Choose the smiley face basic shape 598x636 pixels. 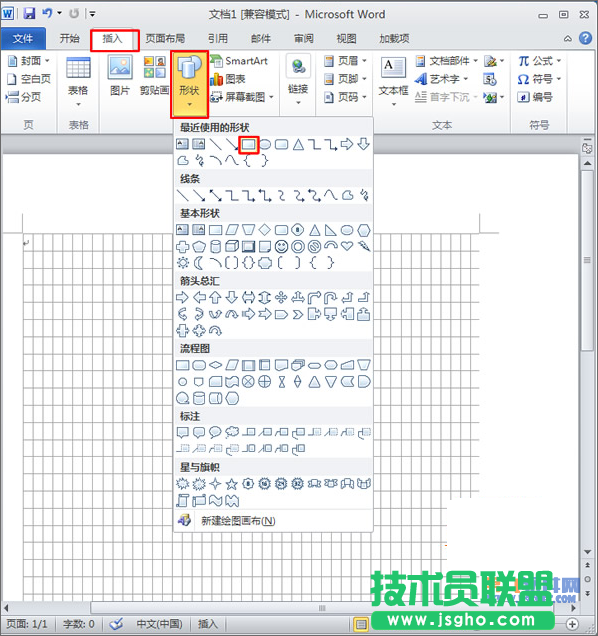[281, 246]
